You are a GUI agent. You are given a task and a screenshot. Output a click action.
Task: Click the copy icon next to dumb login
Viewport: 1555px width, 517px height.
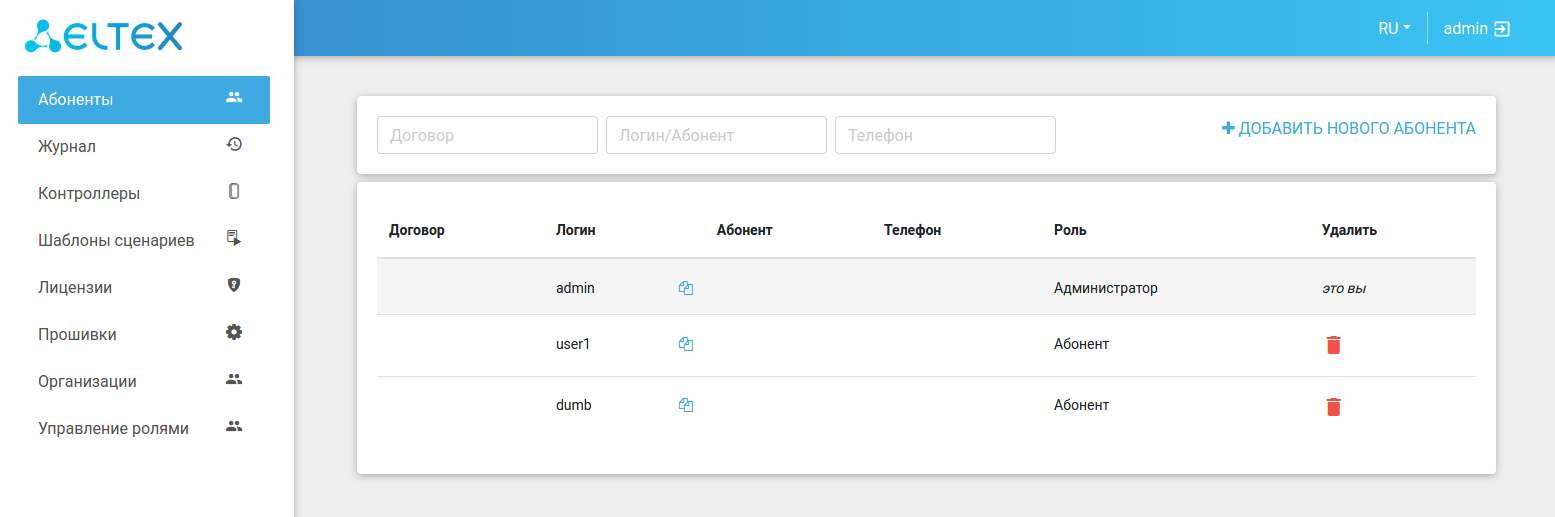pos(686,405)
